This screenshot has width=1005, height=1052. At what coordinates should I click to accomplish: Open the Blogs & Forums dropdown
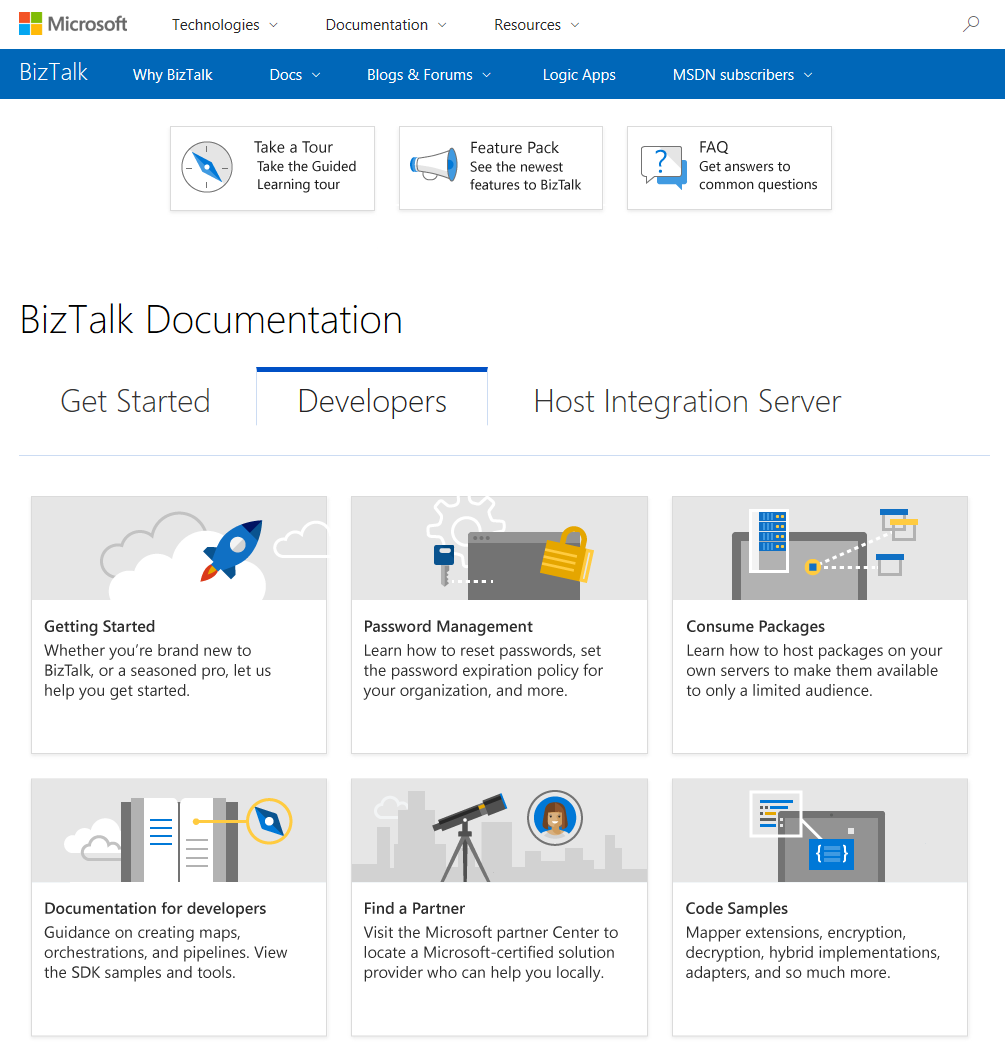coord(429,74)
